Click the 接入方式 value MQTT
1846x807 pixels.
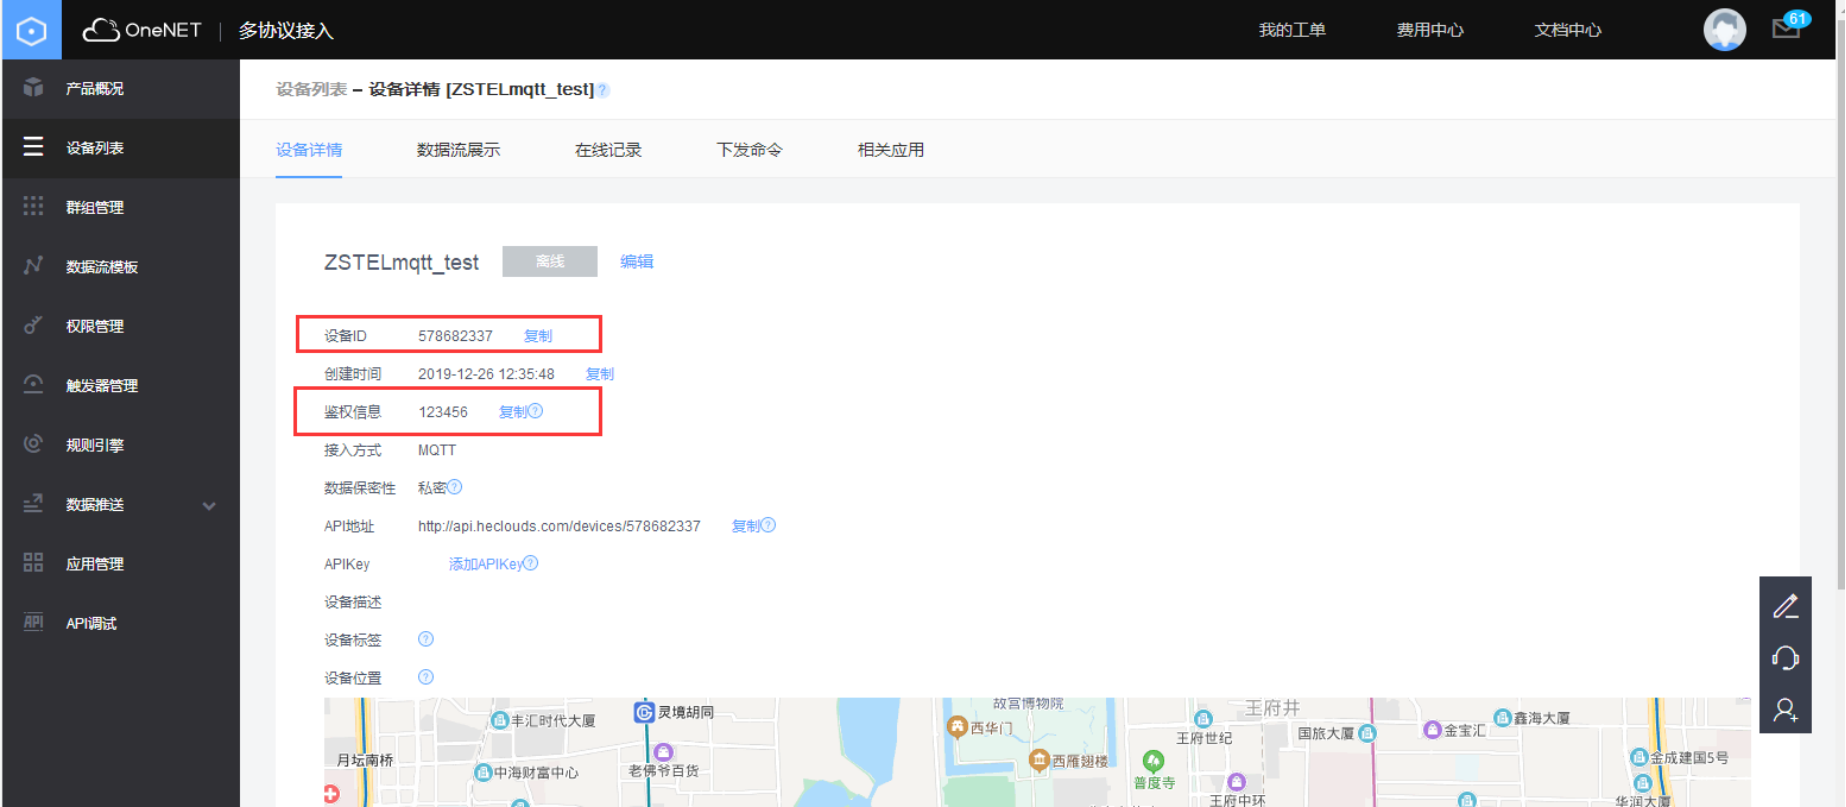(x=437, y=450)
